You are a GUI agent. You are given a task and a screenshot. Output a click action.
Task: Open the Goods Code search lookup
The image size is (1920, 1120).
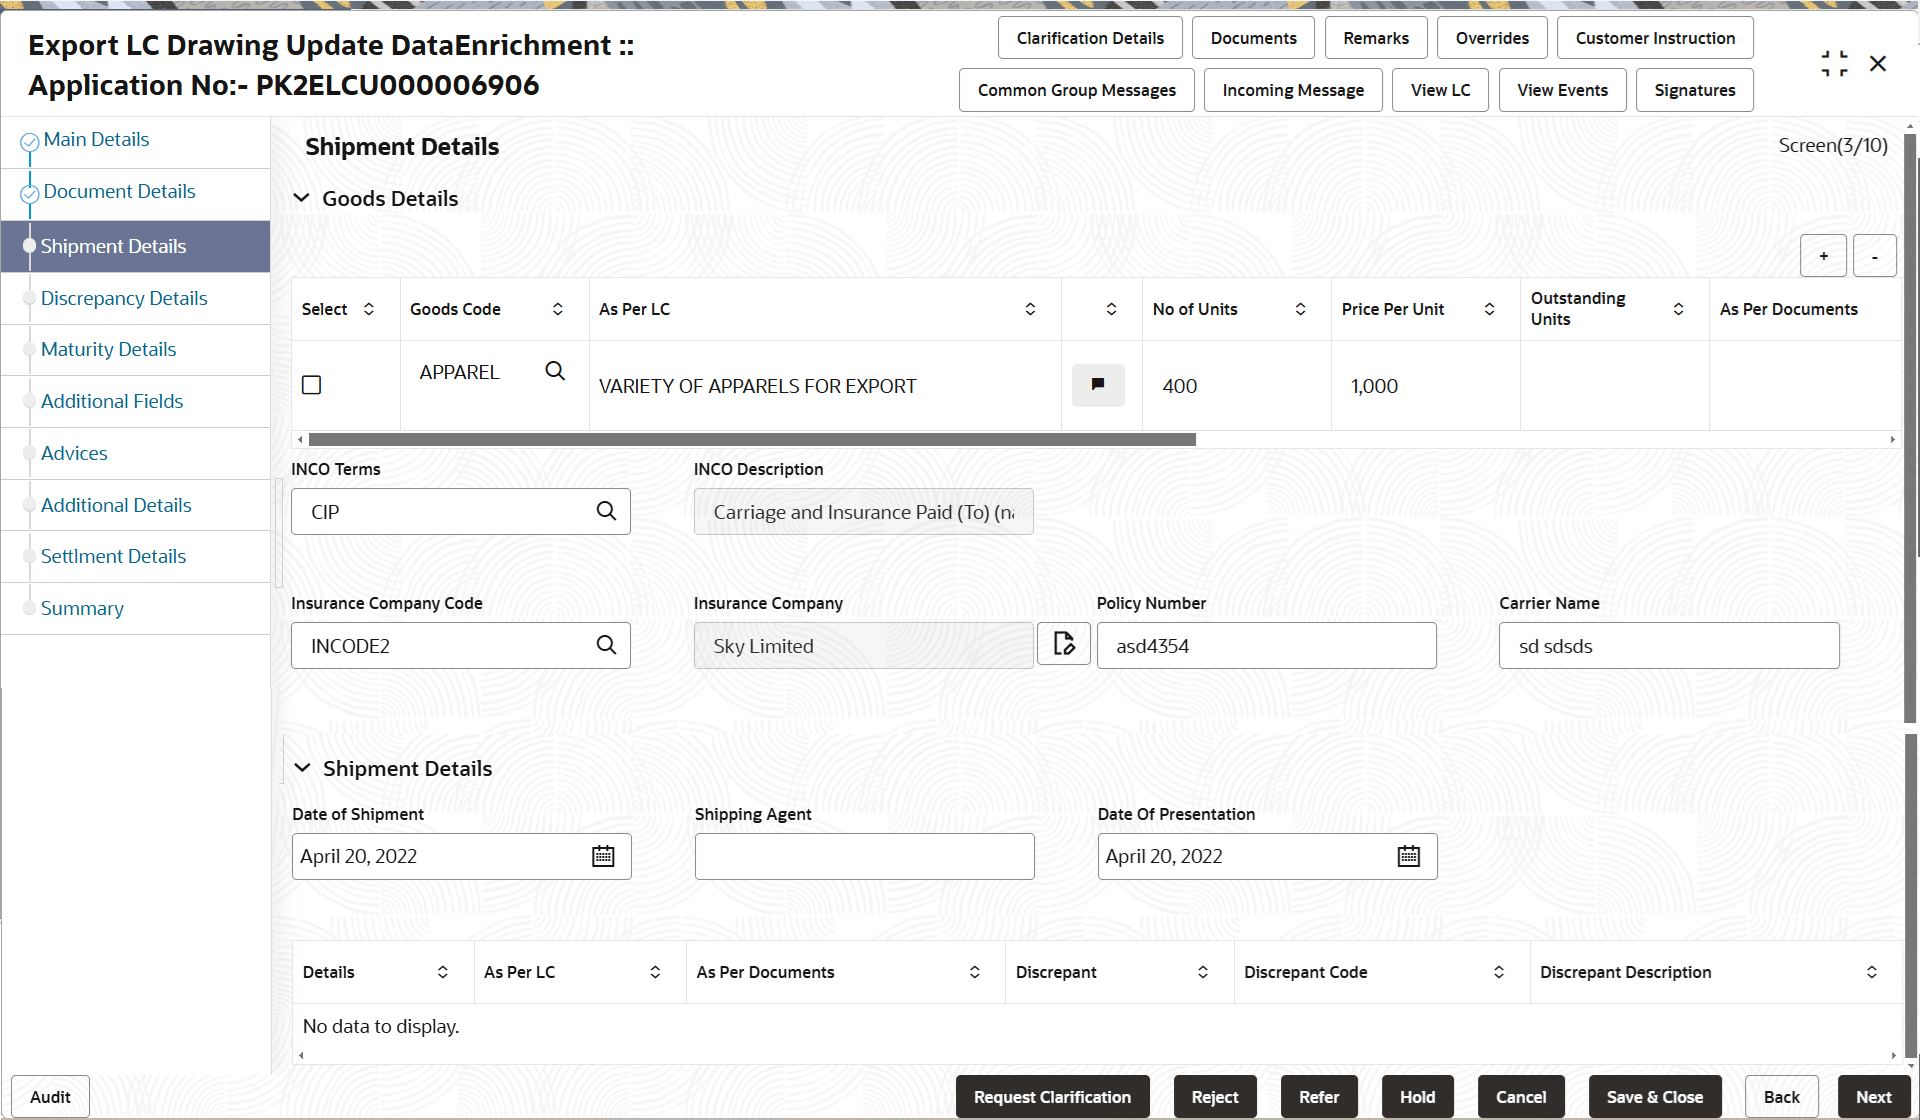(555, 371)
